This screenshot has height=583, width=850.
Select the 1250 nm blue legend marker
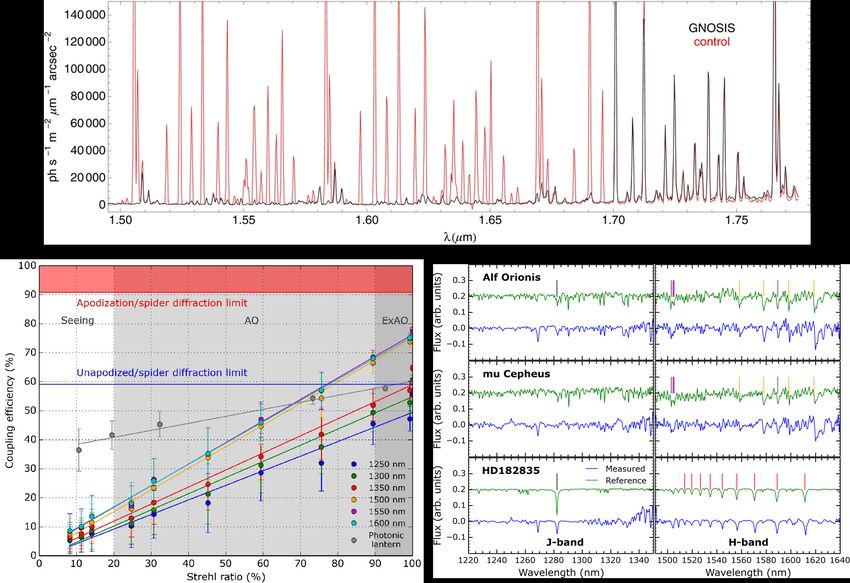(x=354, y=464)
